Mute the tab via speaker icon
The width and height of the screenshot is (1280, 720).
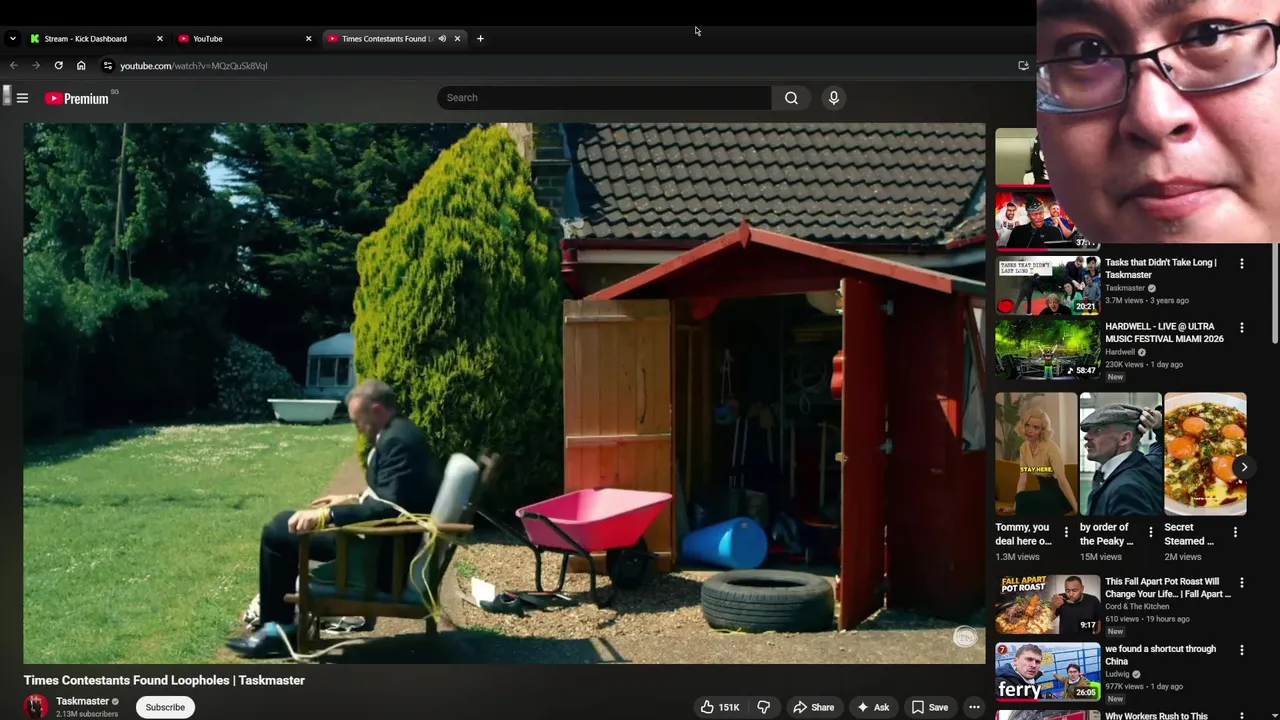coord(442,39)
